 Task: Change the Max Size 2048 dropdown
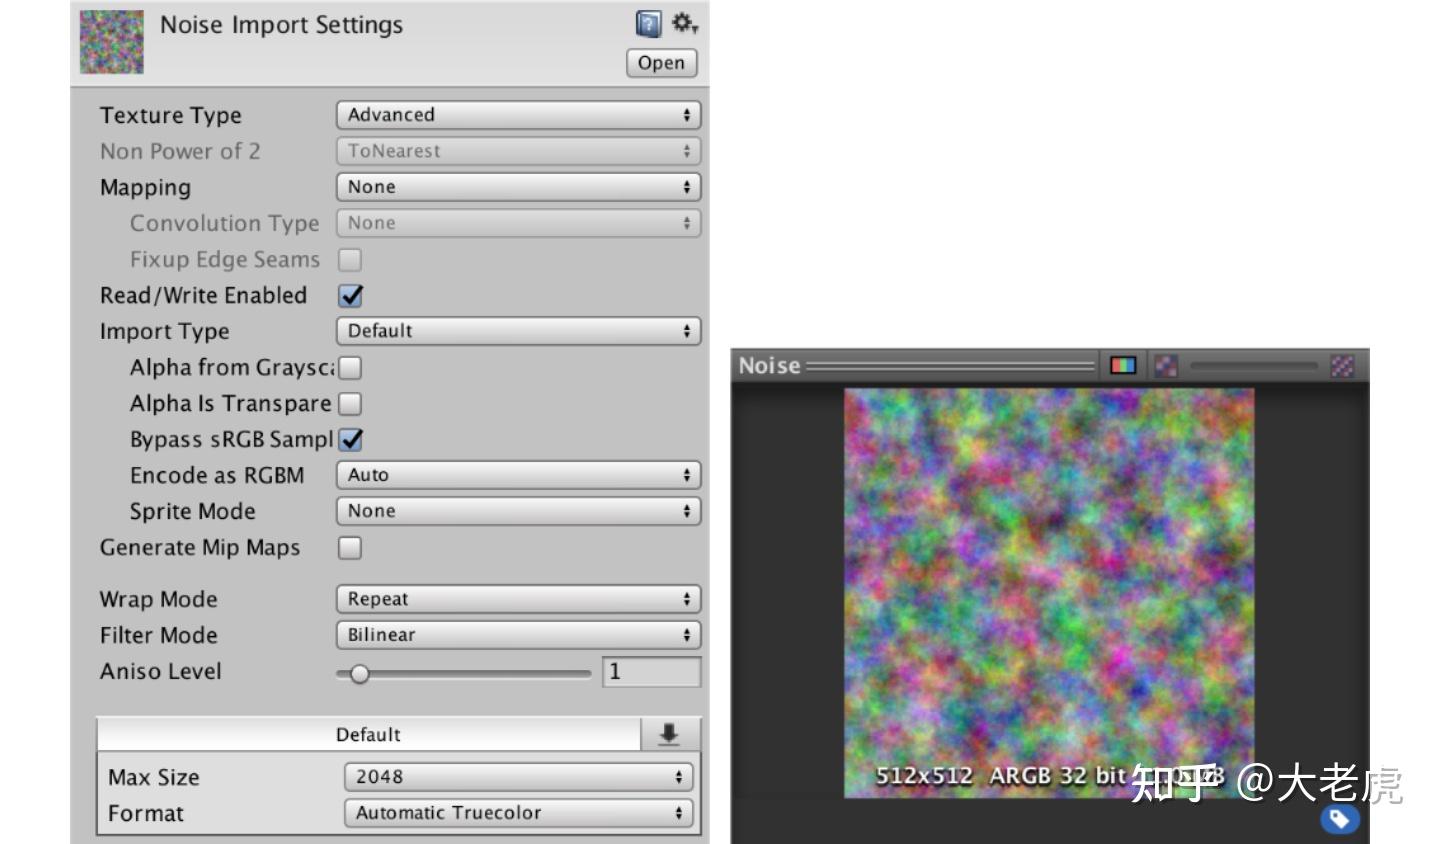(518, 777)
